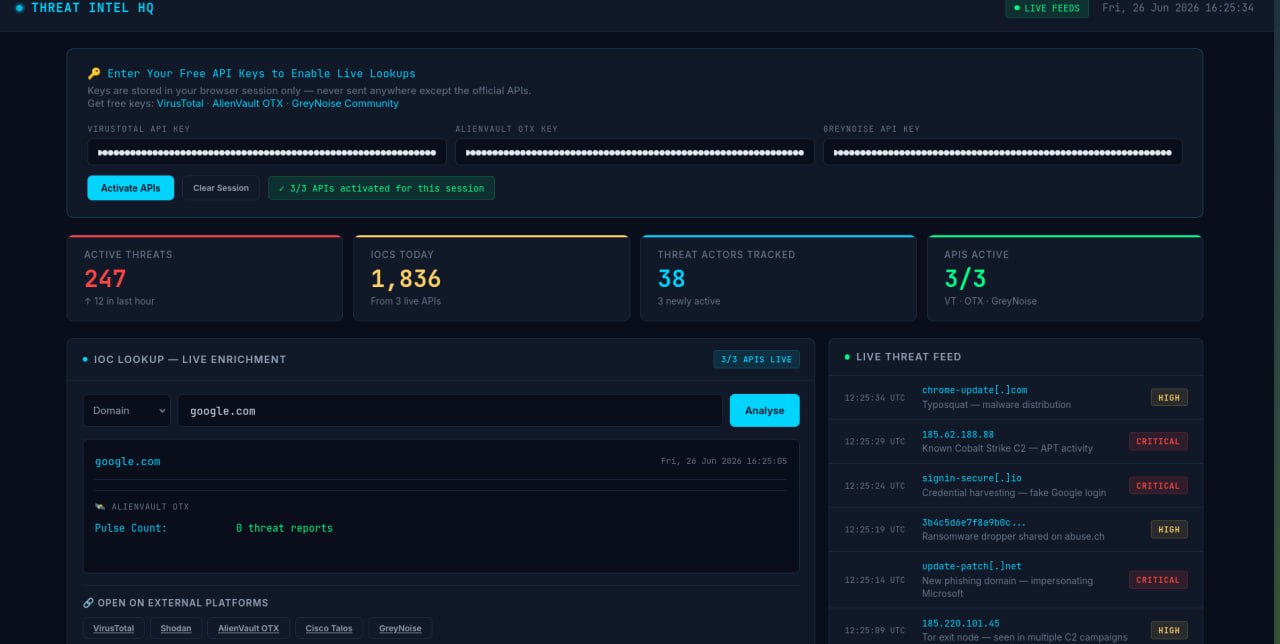
Task: Click the CRITICAL badge on 185.62.188.88 row
Action: pyautogui.click(x=1158, y=441)
